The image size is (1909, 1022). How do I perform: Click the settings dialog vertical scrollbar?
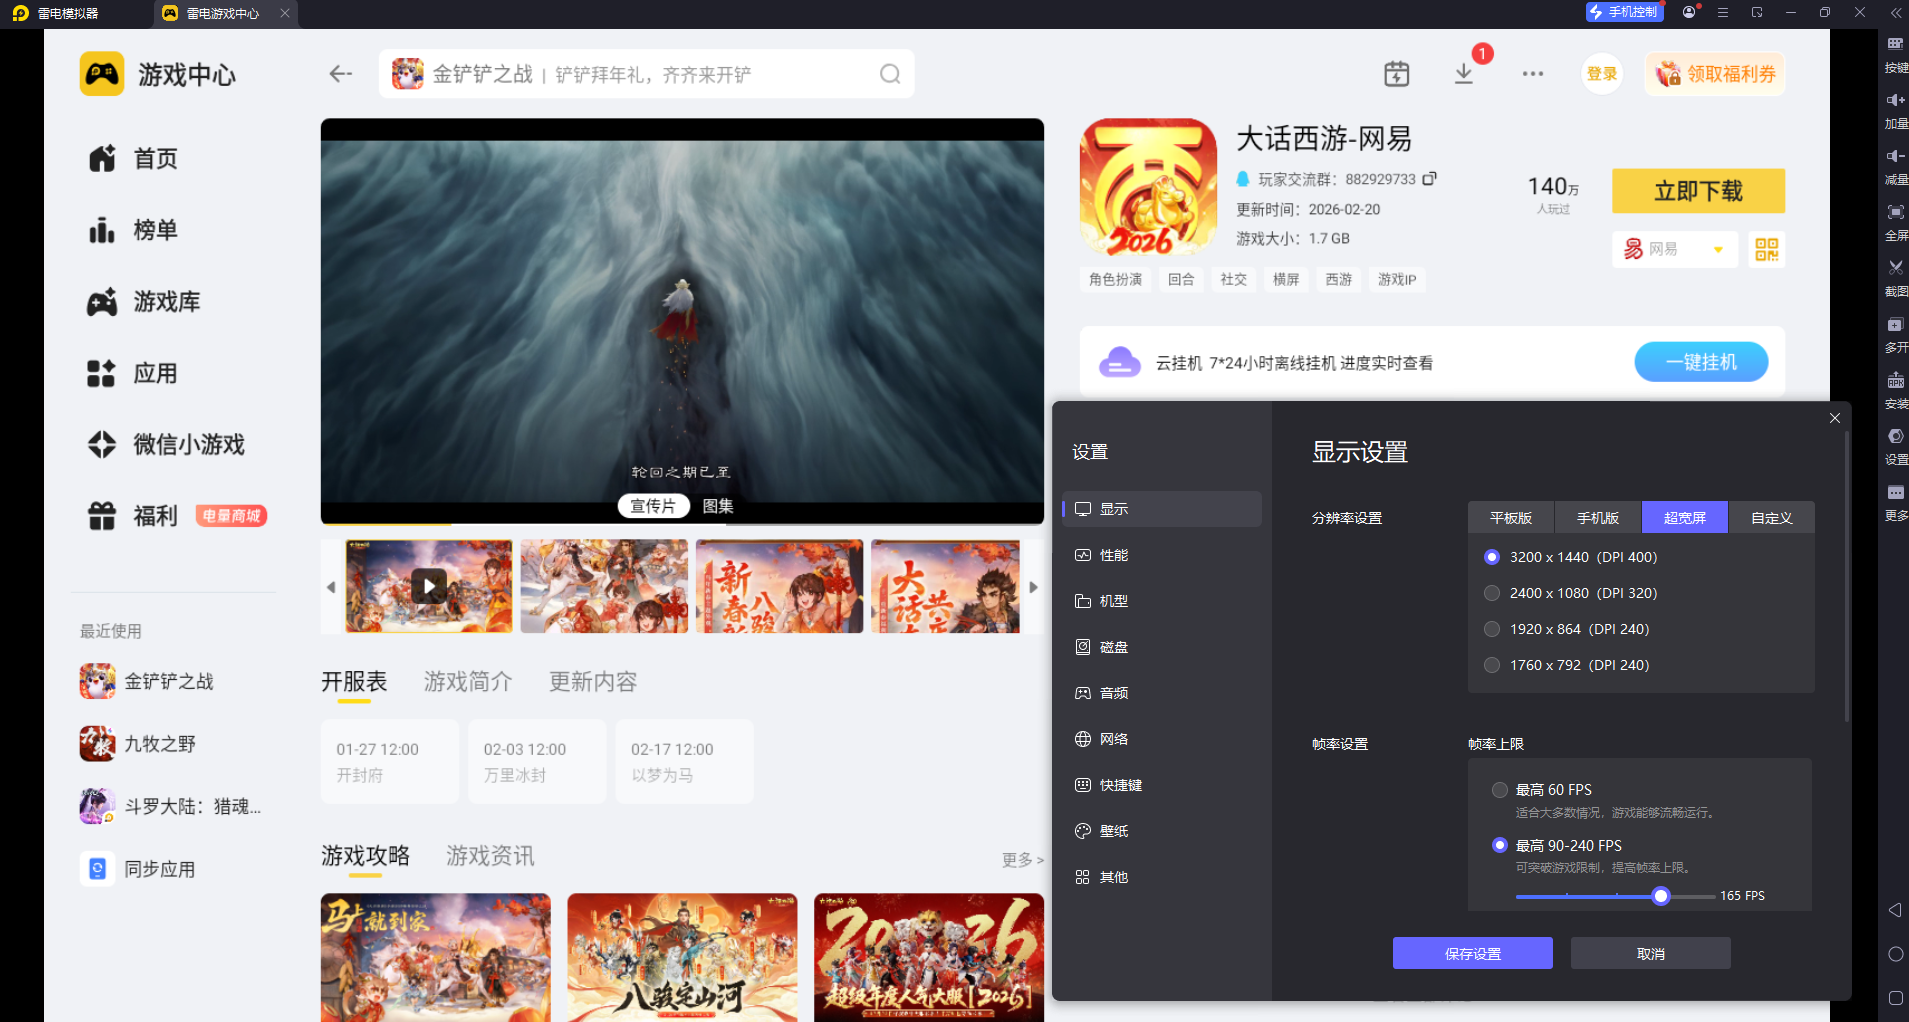pyautogui.click(x=1846, y=577)
